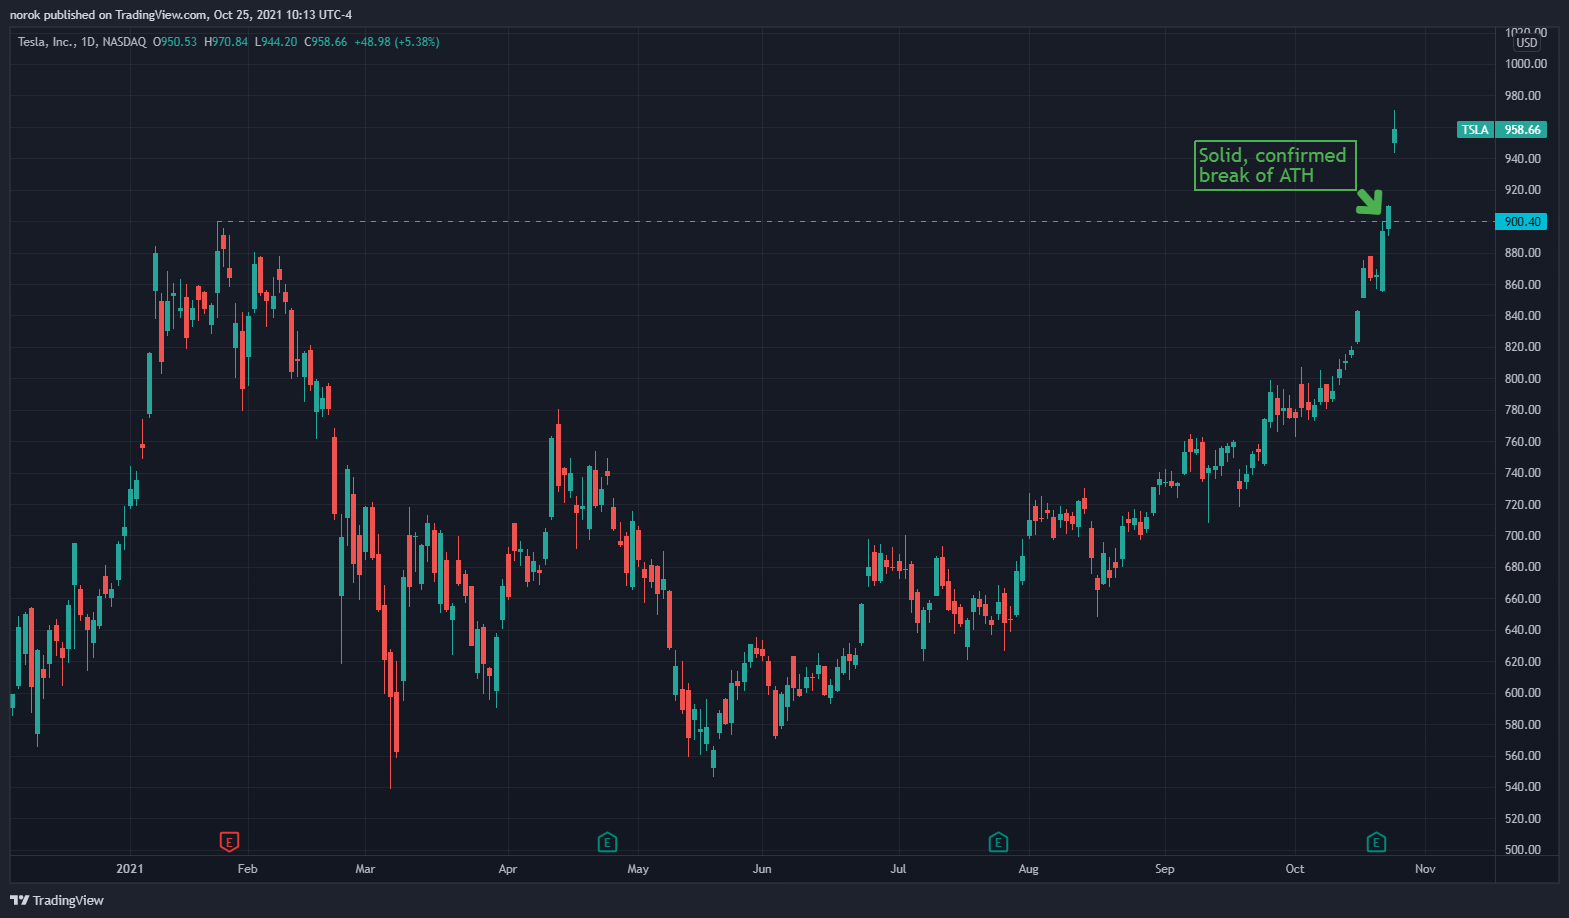The width and height of the screenshot is (1569, 918).
Task: Click the high value H970.84
Action: click(226, 42)
